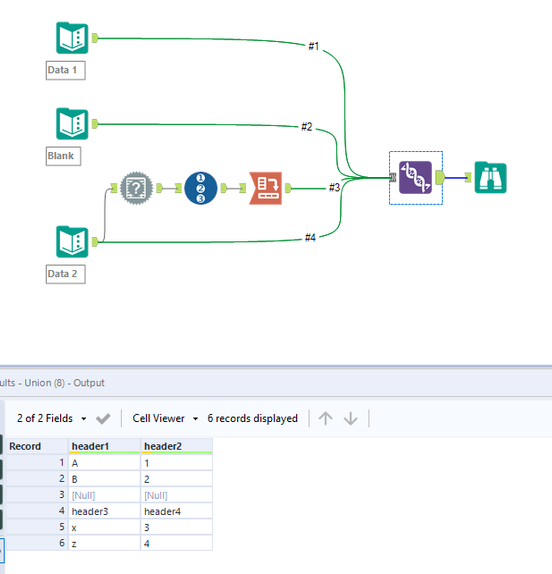Click the down arrow record navigation
The image size is (552, 574).
[351, 418]
